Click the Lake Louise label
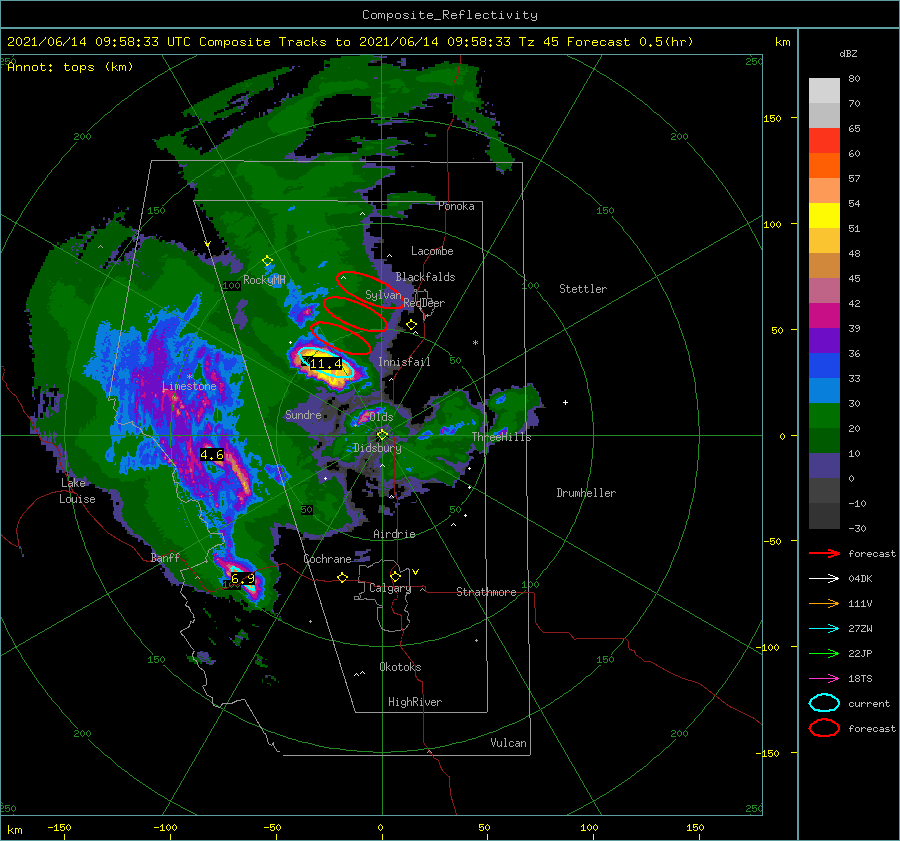Viewport: 900px width, 841px height. [x=77, y=491]
